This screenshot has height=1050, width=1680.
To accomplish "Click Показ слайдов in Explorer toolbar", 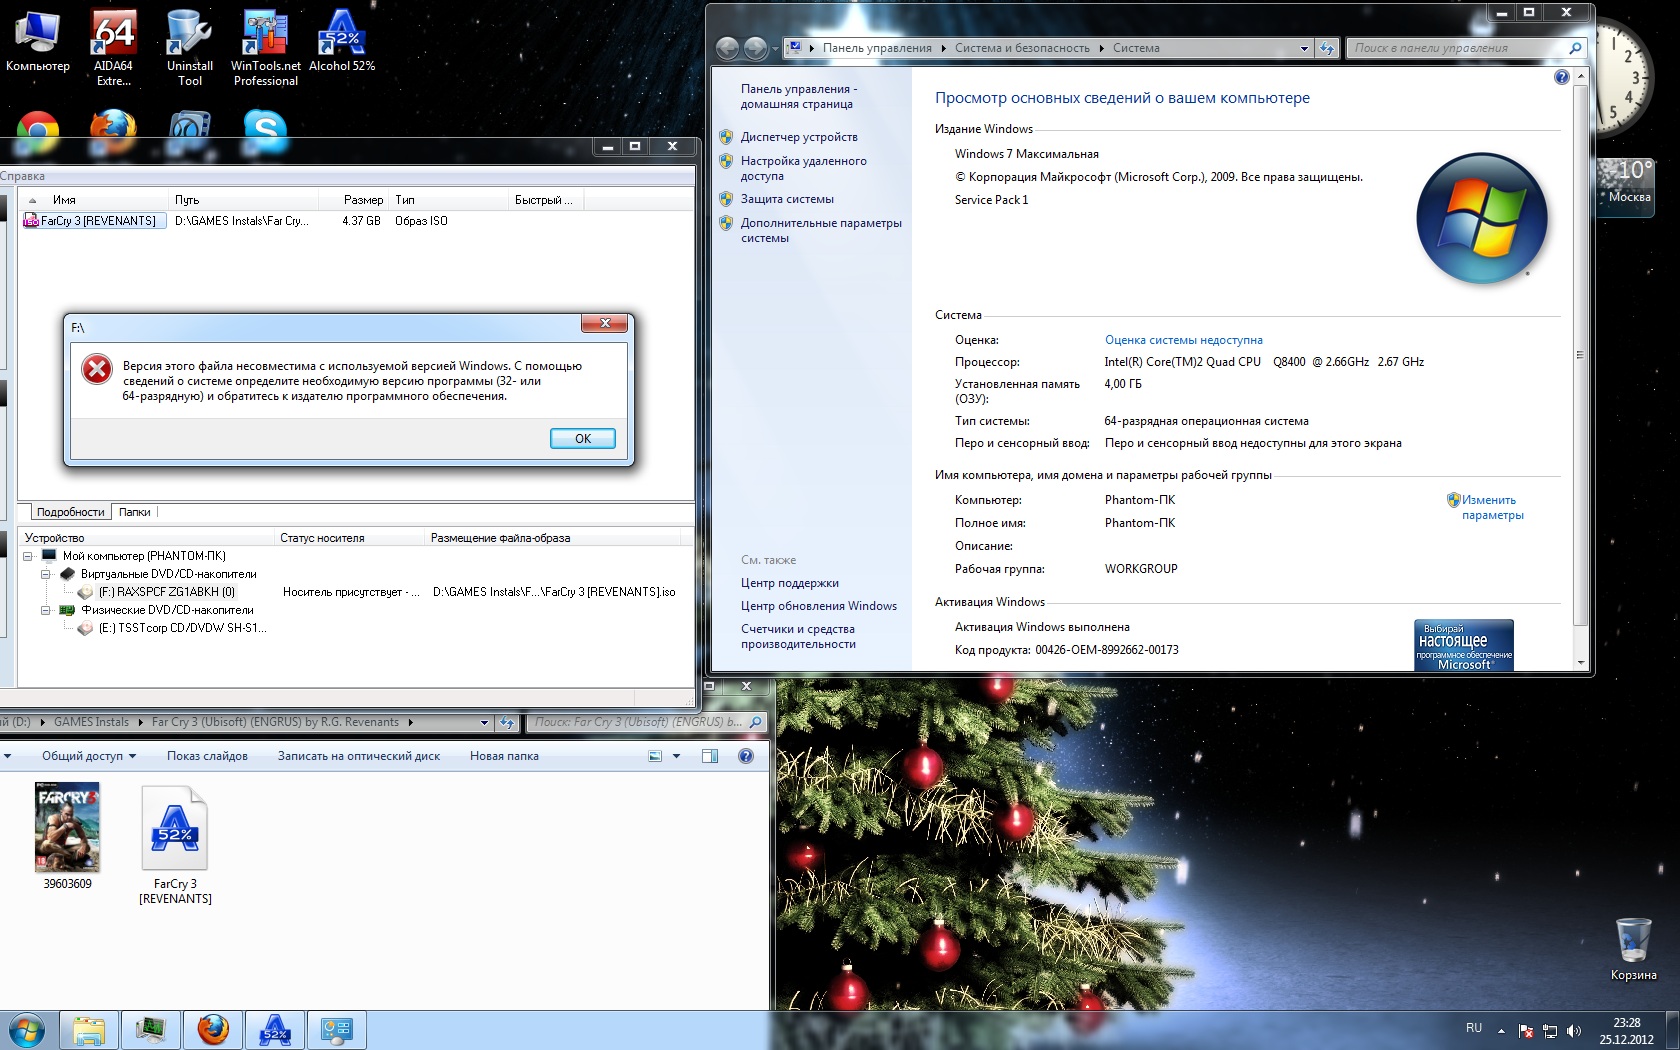I will coord(207,756).
